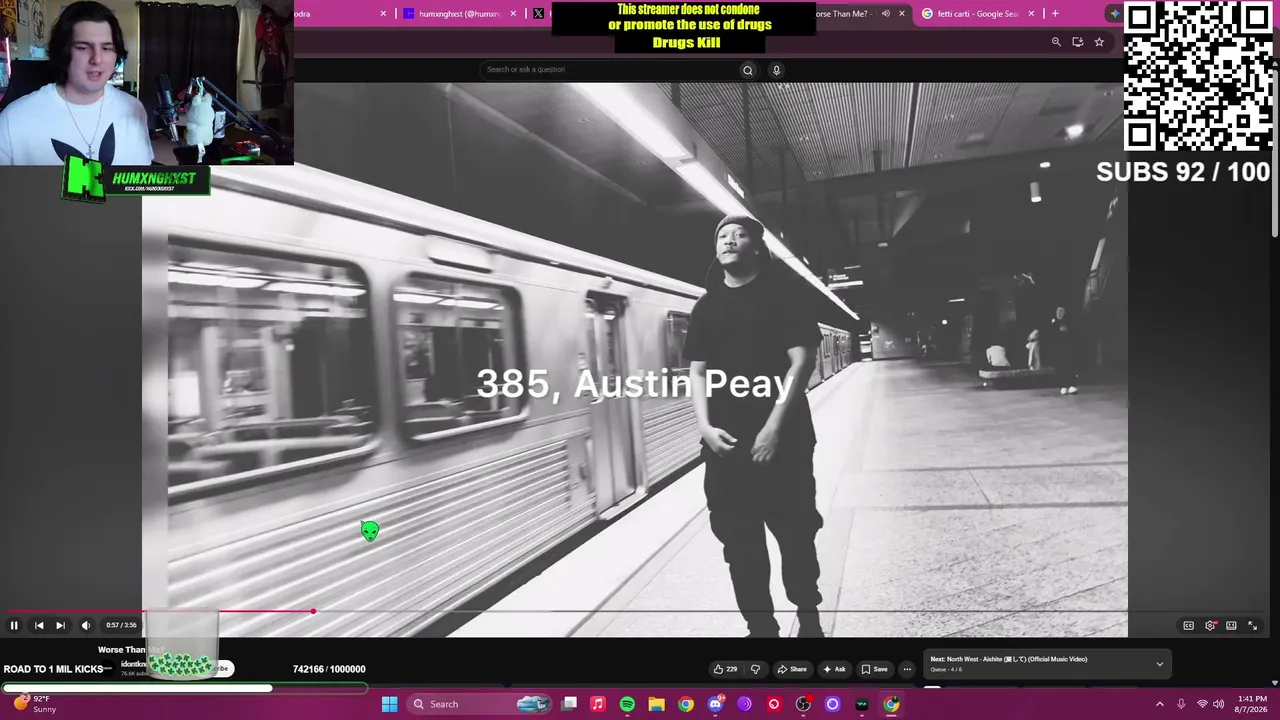Open the Gemini sparkle button
The height and width of the screenshot is (720, 1280).
pyautogui.click(x=1115, y=14)
